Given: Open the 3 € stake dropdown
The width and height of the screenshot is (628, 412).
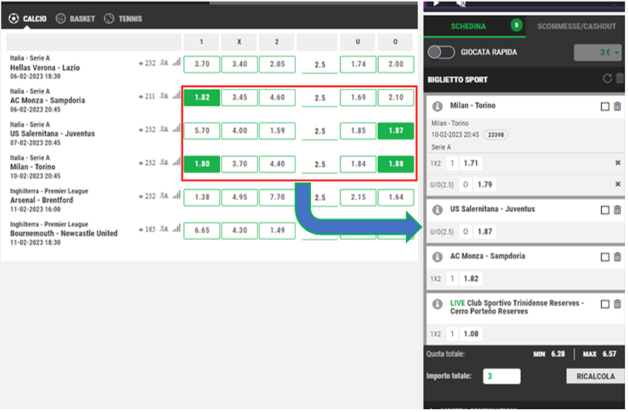Looking at the screenshot, I should [x=594, y=53].
